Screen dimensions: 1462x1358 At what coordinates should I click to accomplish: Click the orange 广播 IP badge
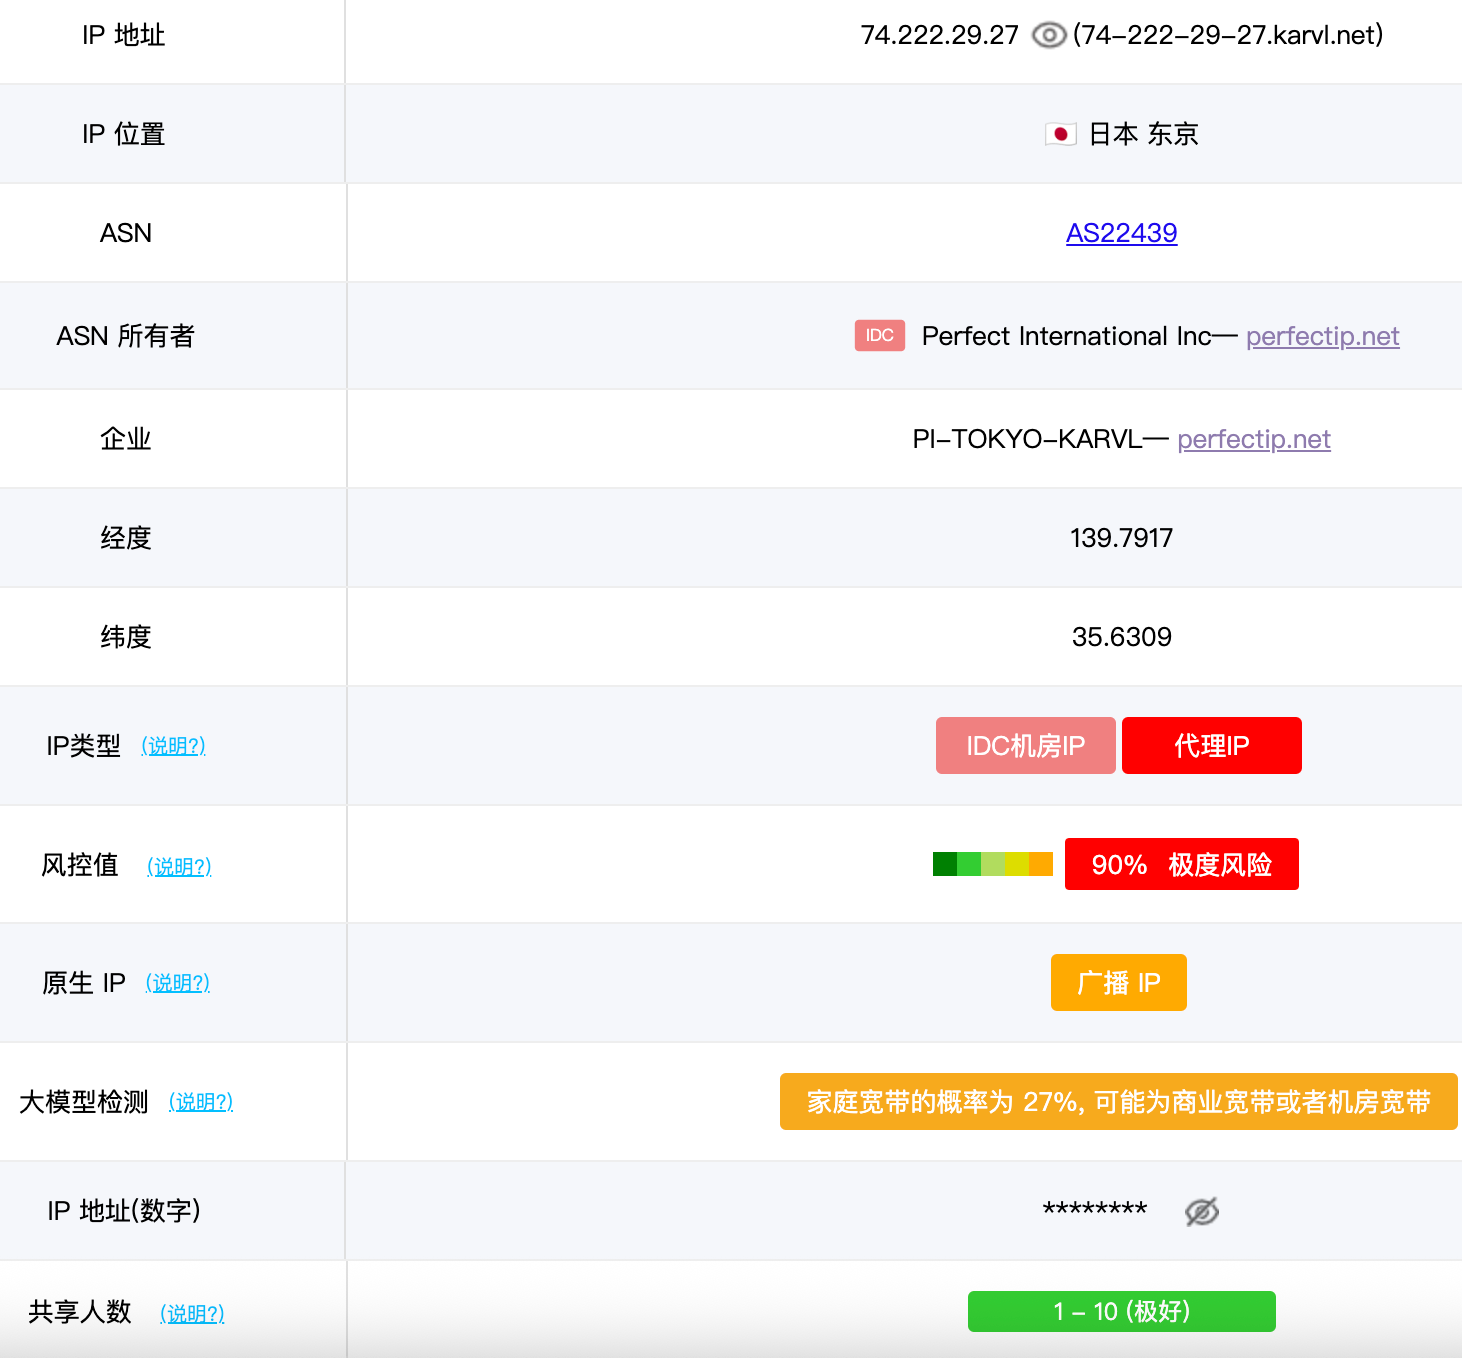(1118, 983)
